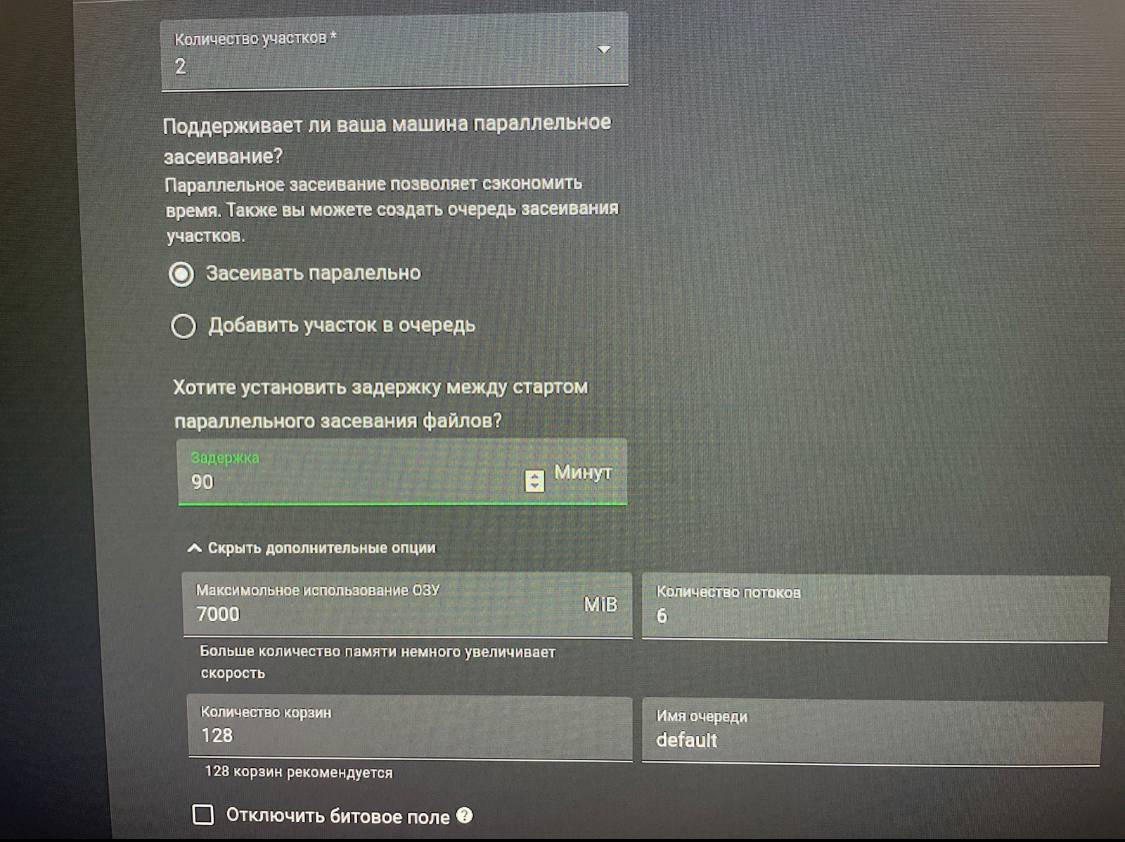
Task: Increase delay with the stepper up arrow
Action: pyautogui.click(x=535, y=476)
